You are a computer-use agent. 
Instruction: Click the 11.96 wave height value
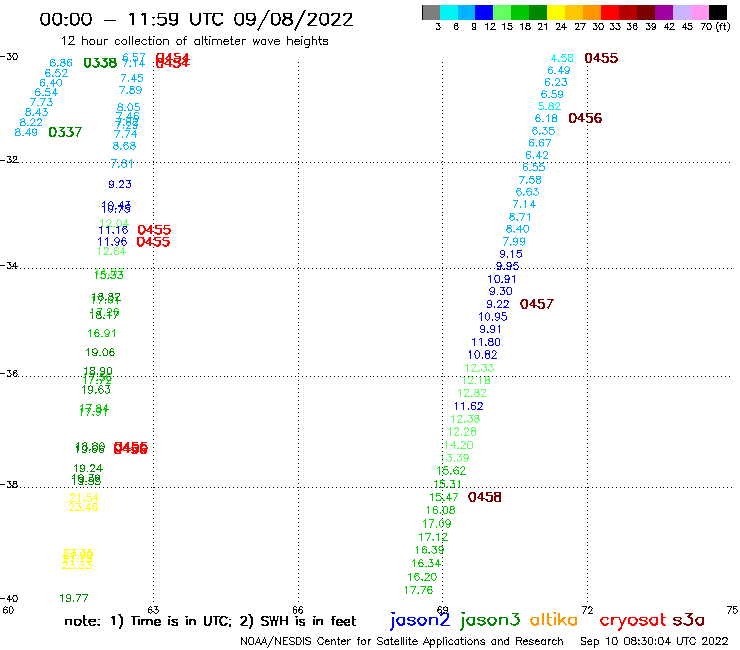[x=112, y=242]
